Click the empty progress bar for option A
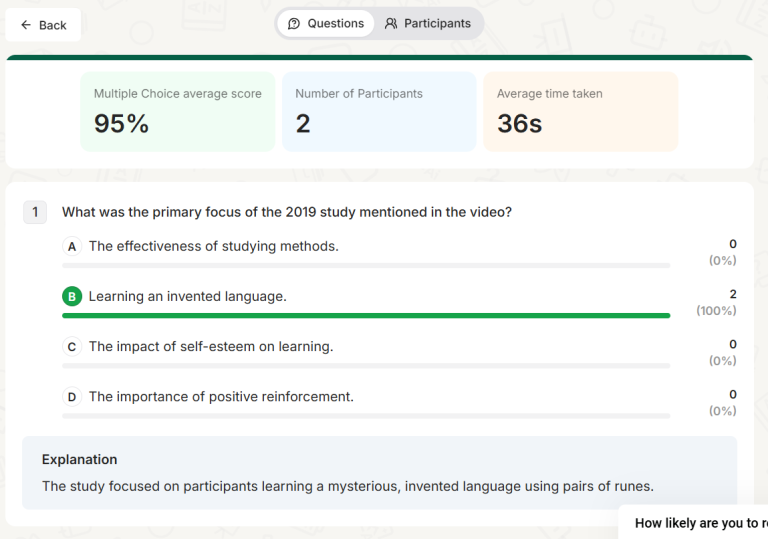Image resolution: width=768 pixels, height=539 pixels. 366,265
